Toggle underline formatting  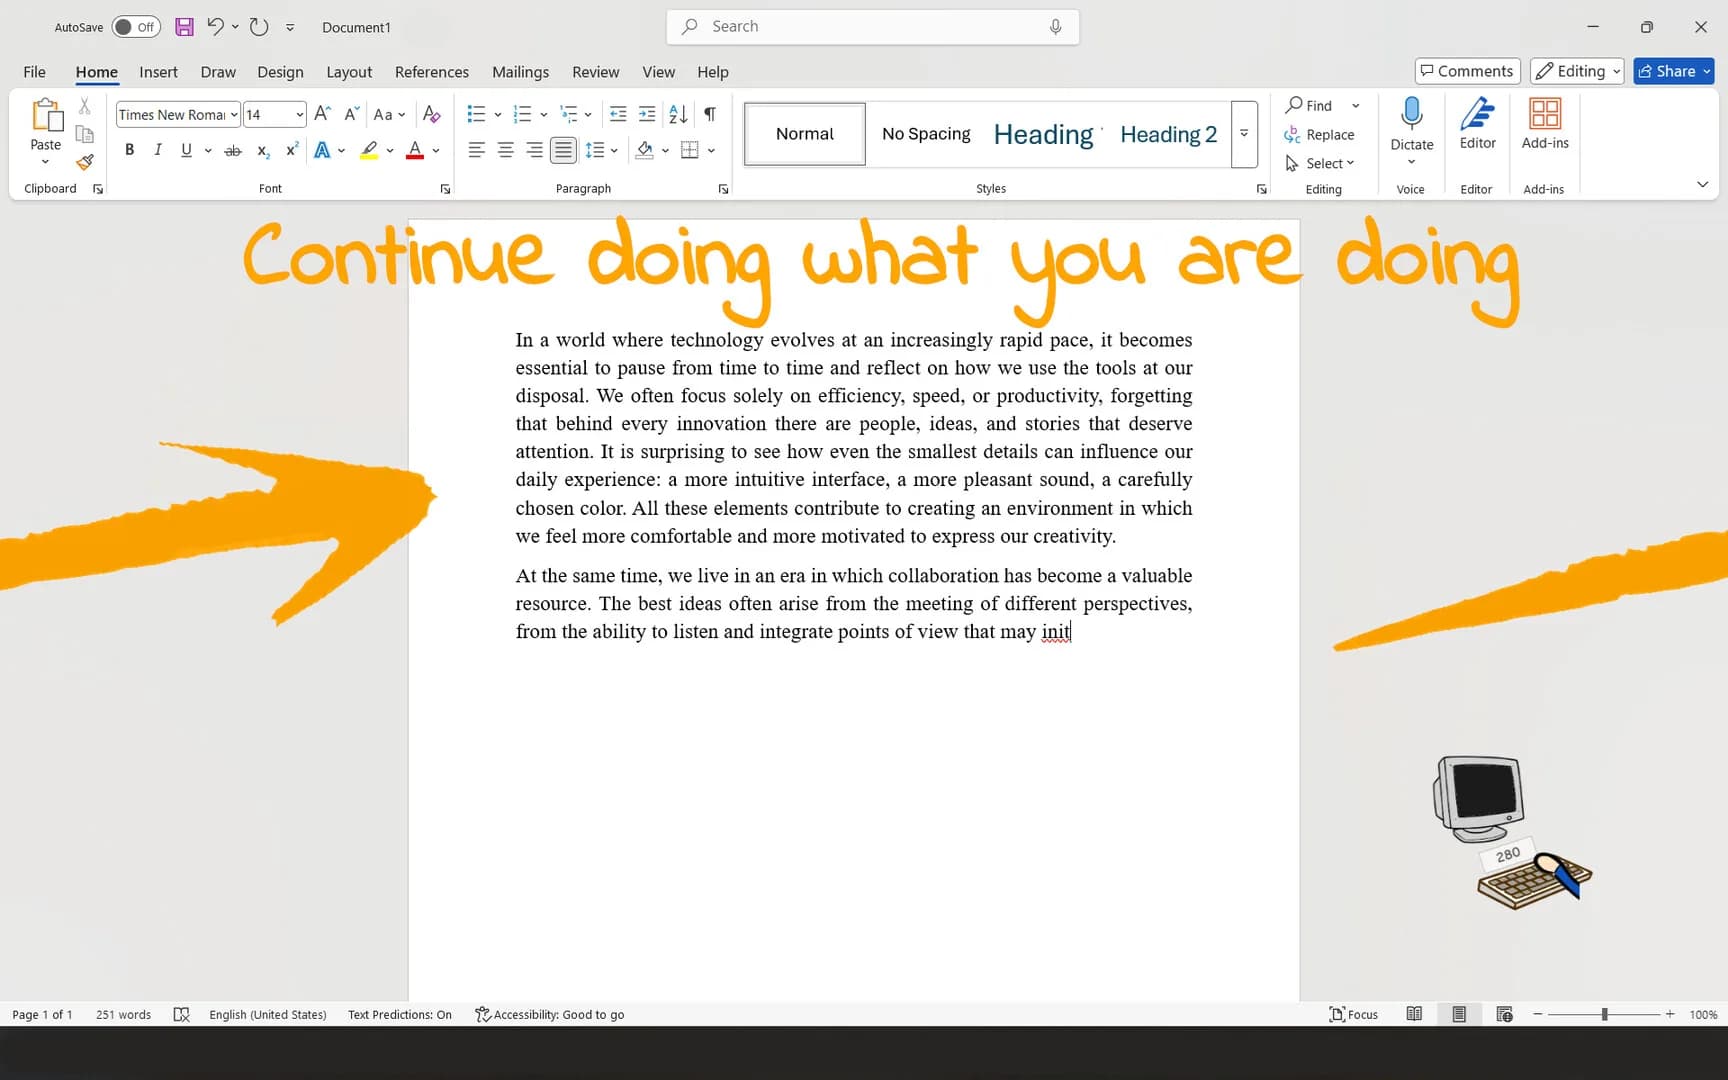click(186, 150)
